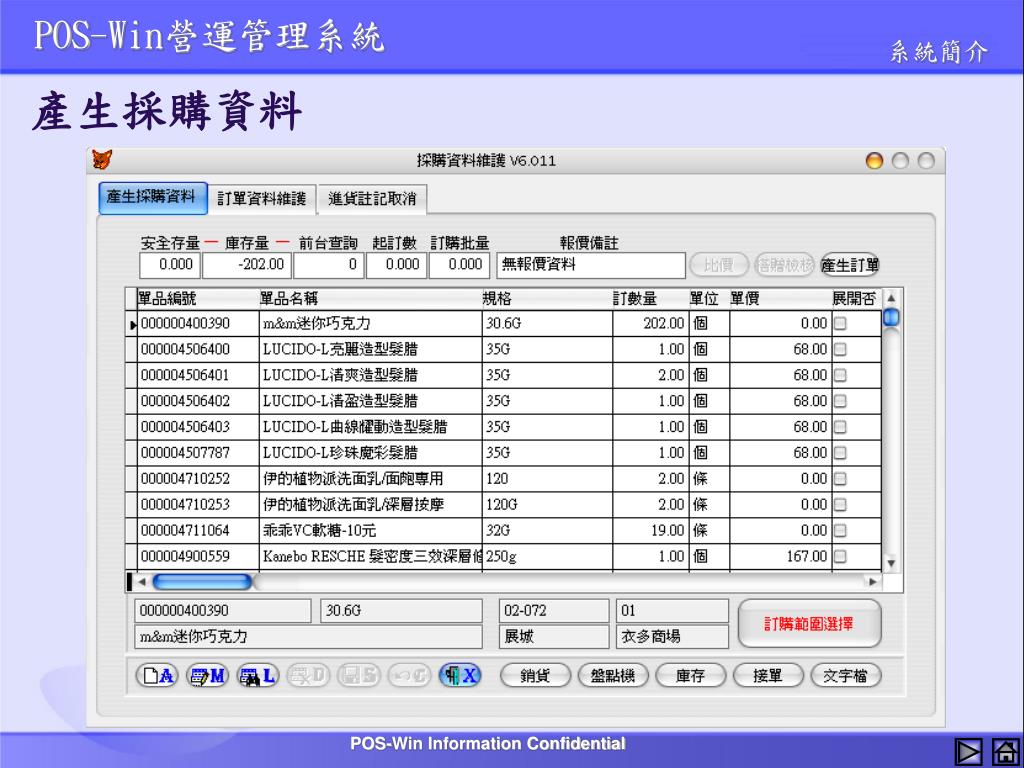
Task: Switch to 產生採購資料 tab
Action: (x=153, y=197)
